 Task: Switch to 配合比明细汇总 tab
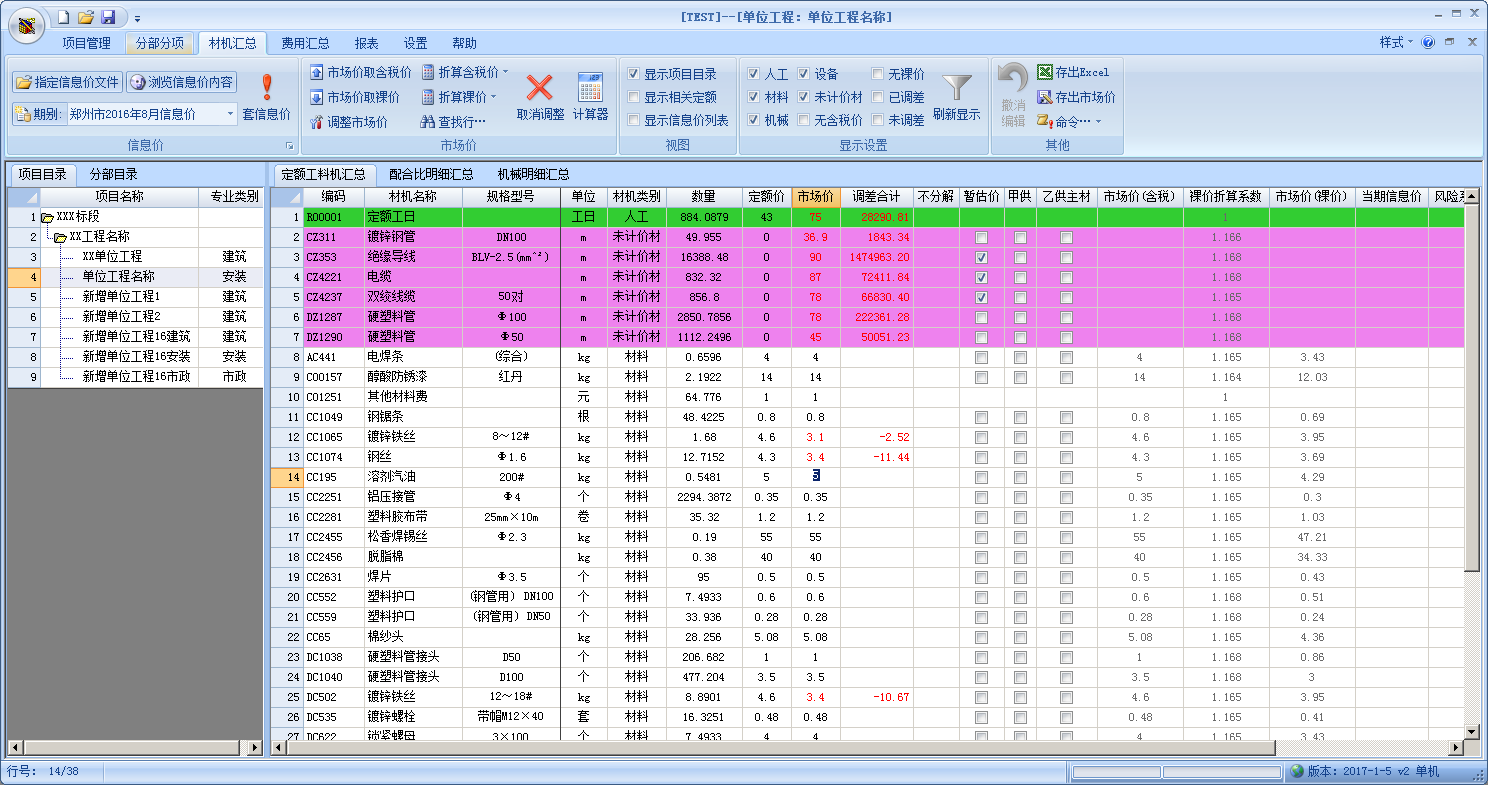[431, 174]
